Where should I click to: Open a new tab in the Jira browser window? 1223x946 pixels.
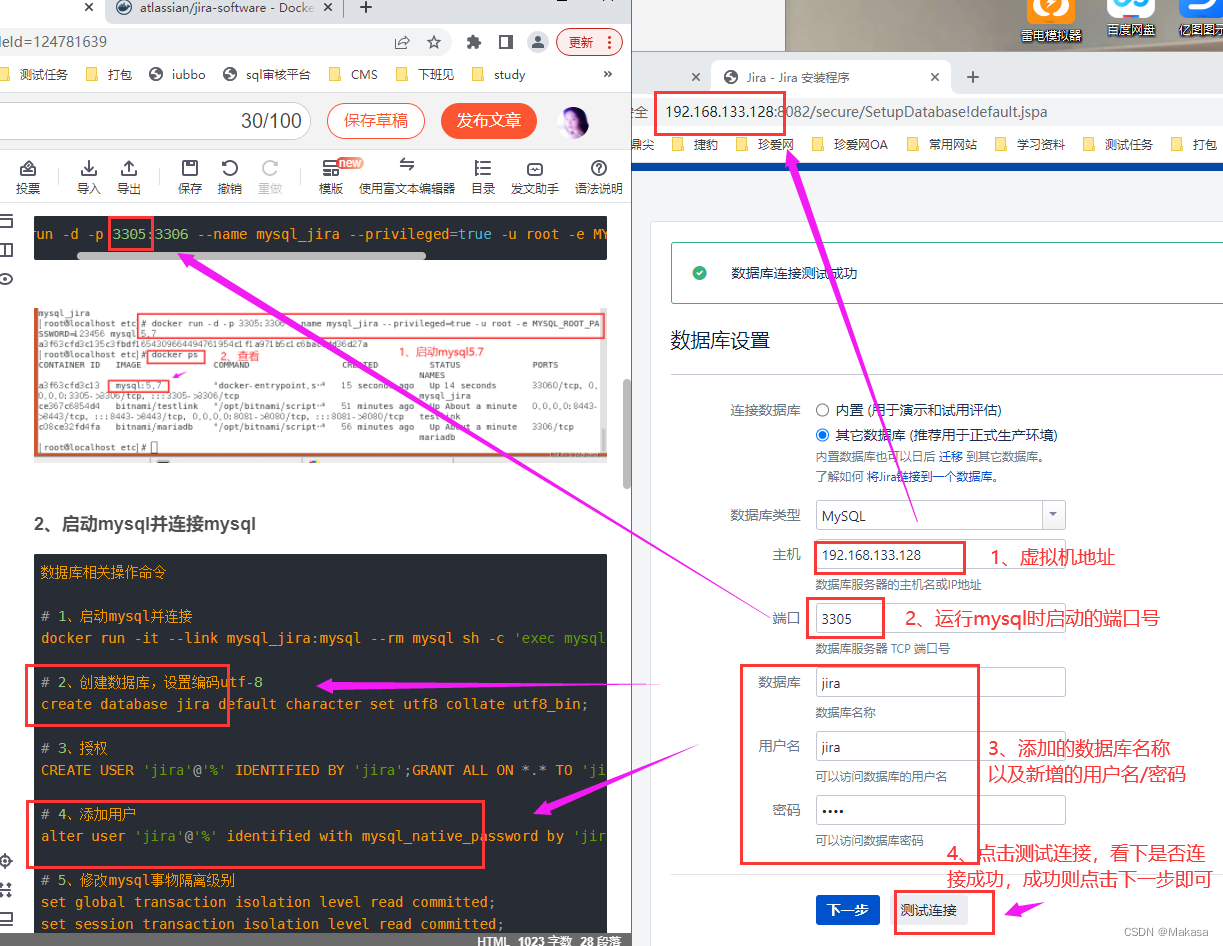(973, 77)
